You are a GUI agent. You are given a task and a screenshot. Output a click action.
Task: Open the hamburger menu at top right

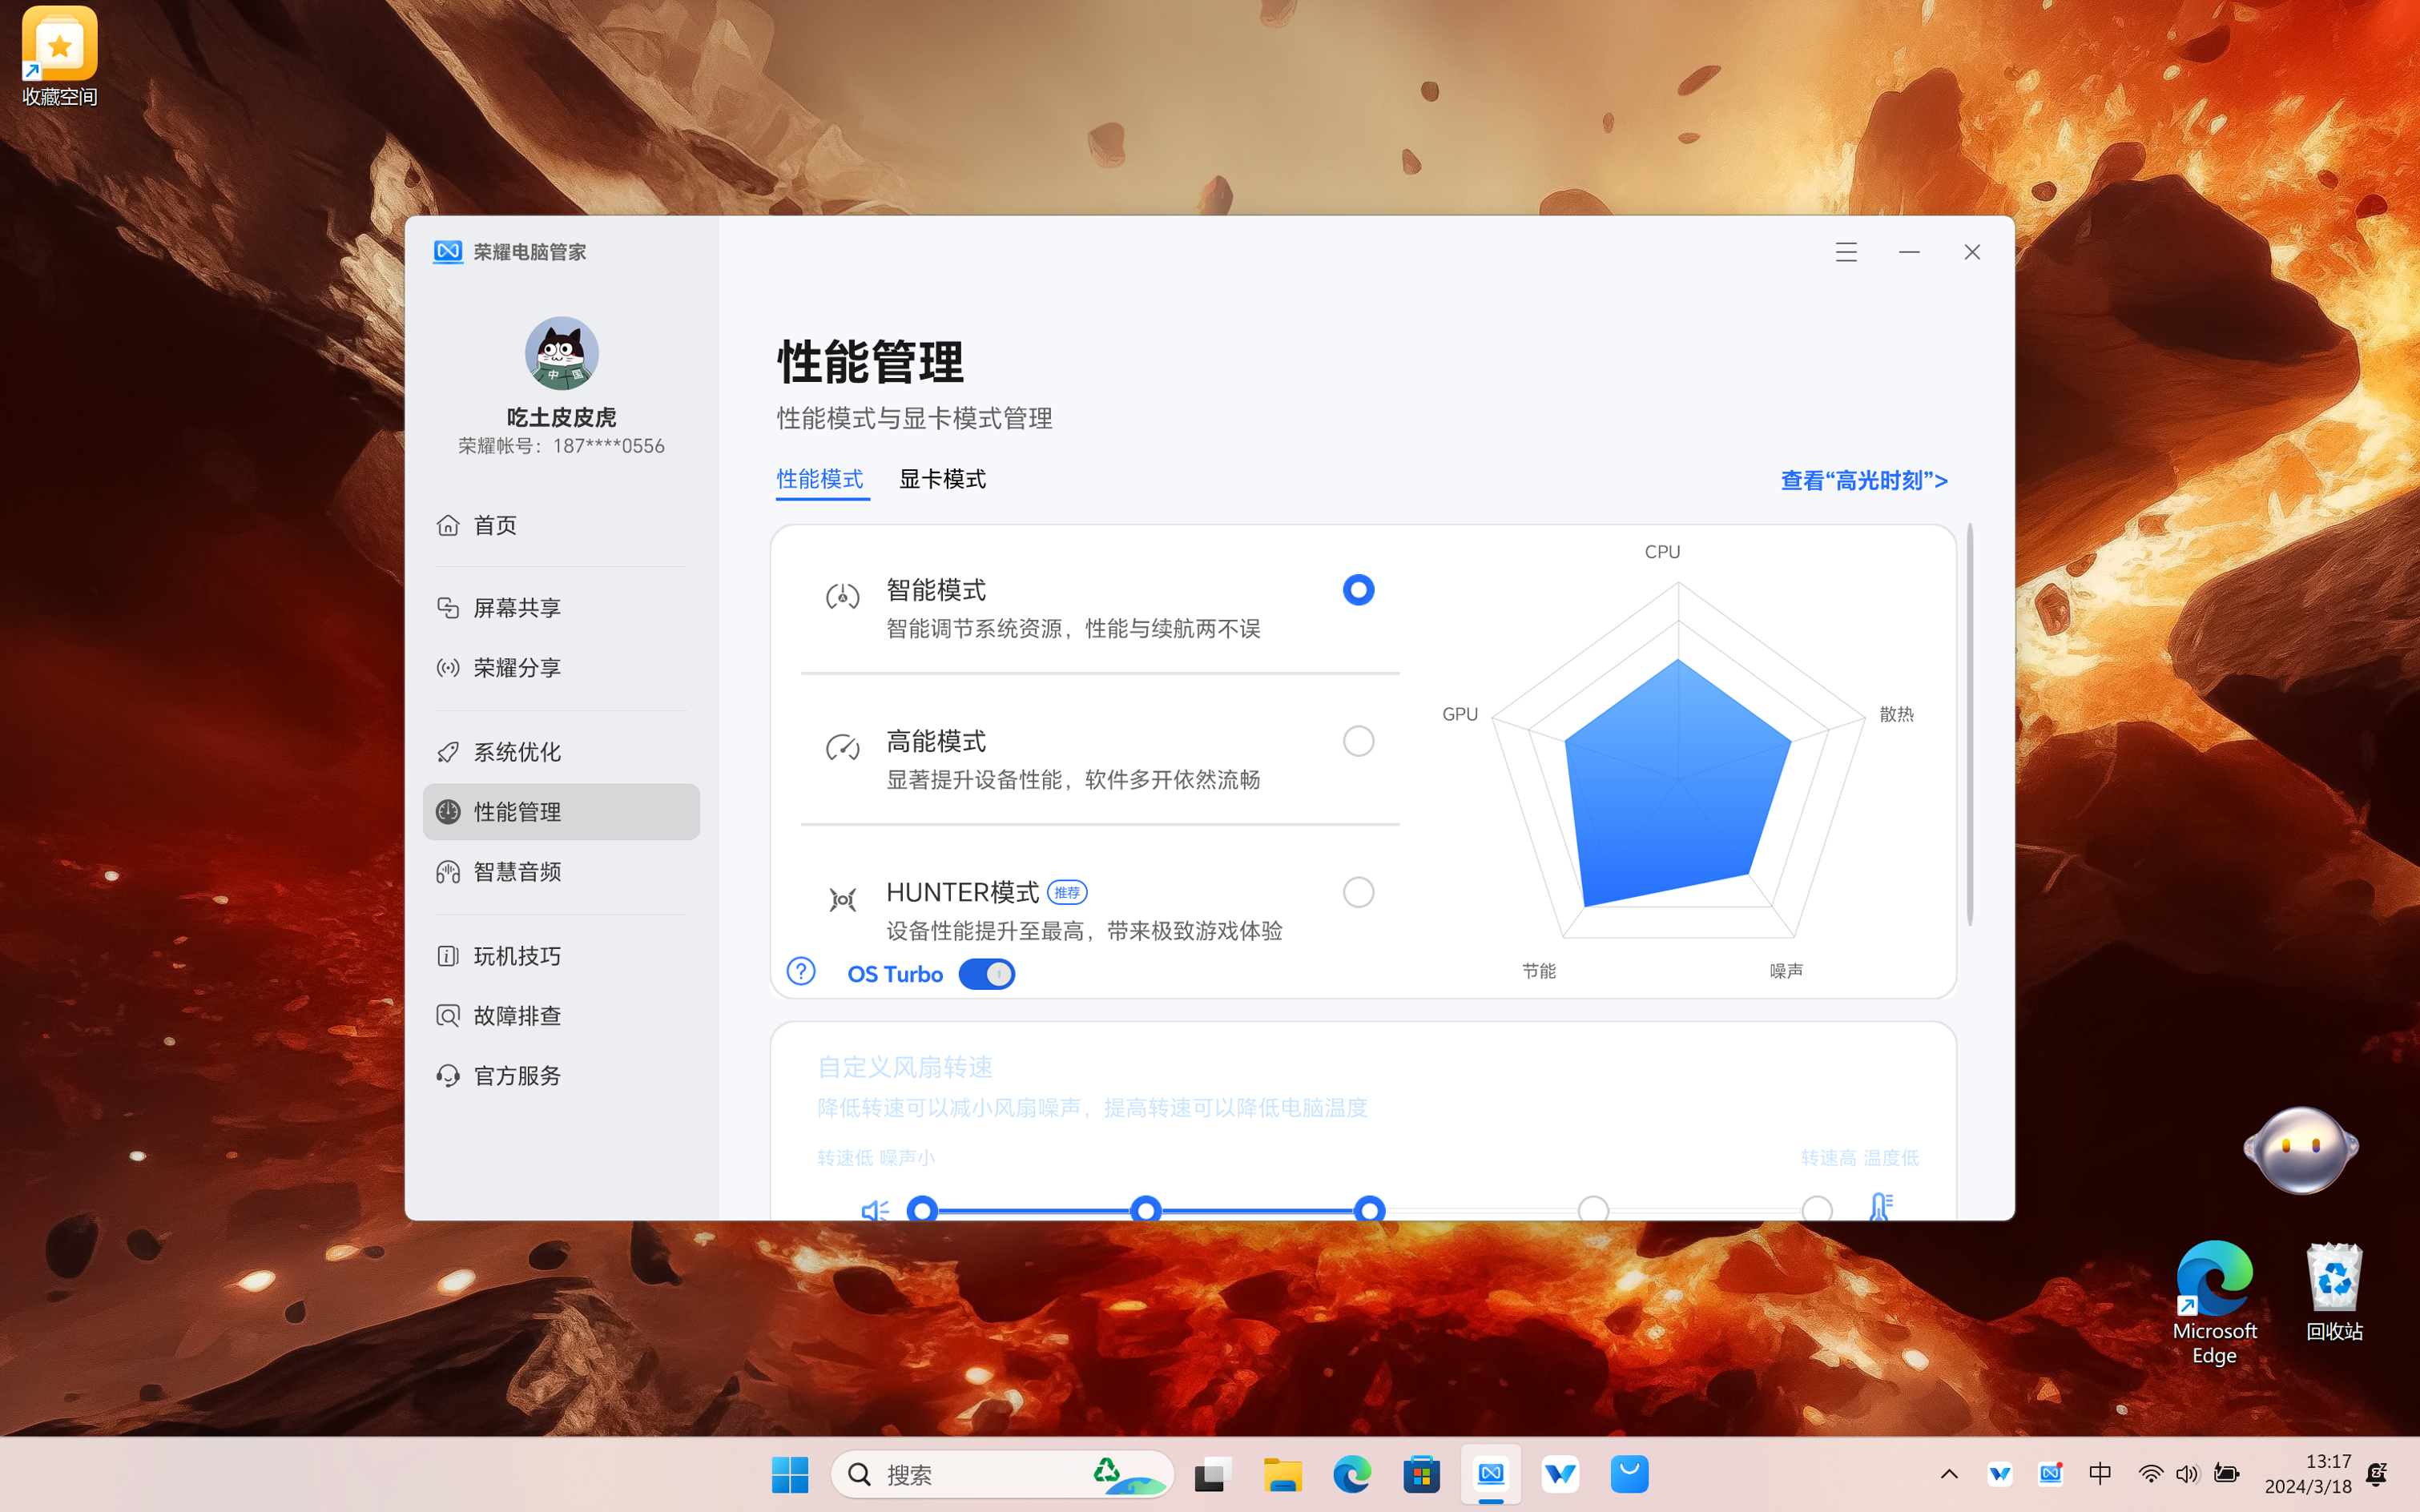coord(1845,251)
